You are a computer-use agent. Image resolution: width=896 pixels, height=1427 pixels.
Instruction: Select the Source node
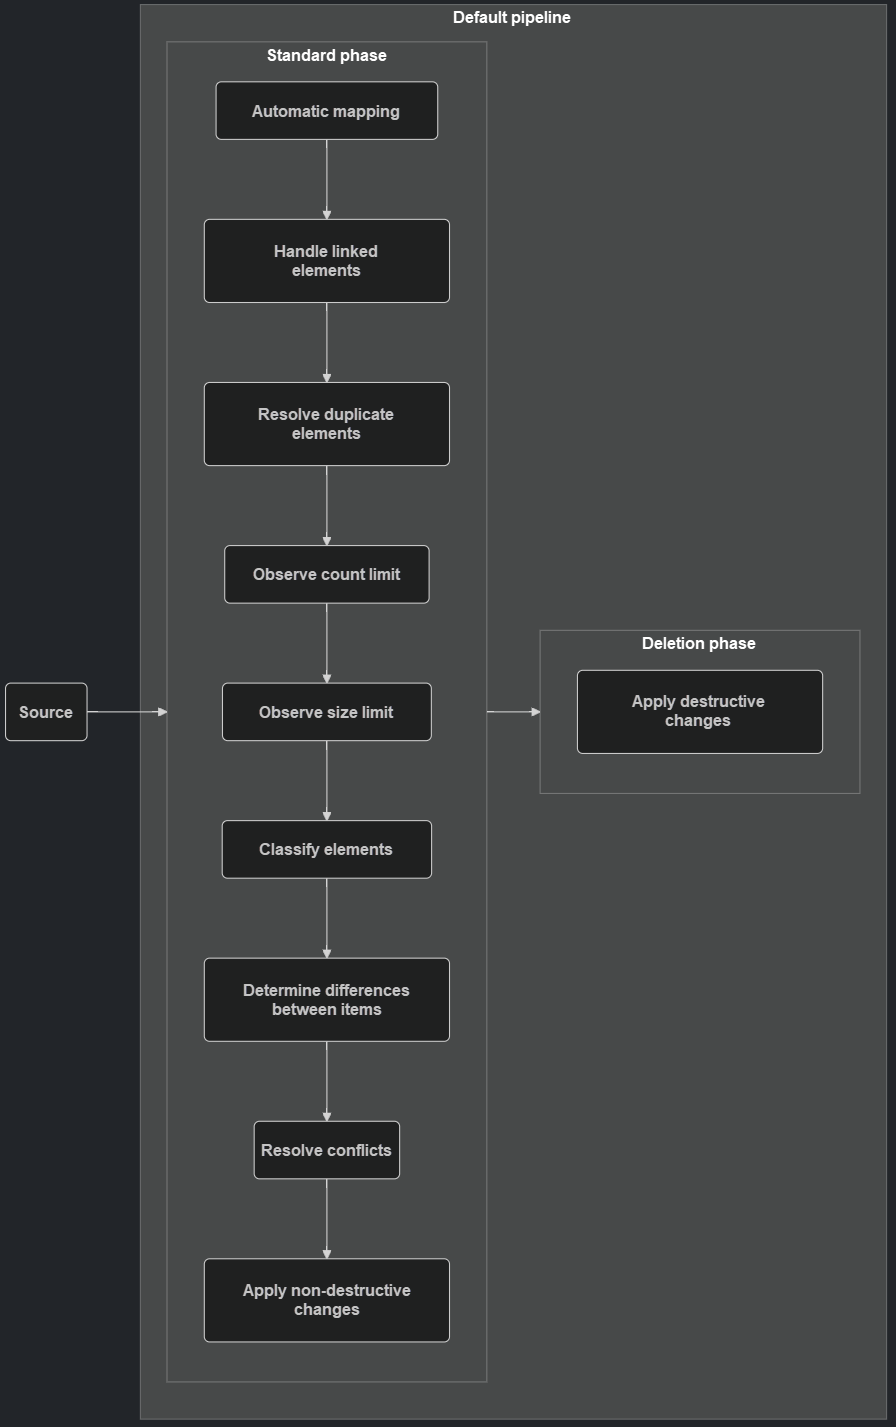[46, 712]
